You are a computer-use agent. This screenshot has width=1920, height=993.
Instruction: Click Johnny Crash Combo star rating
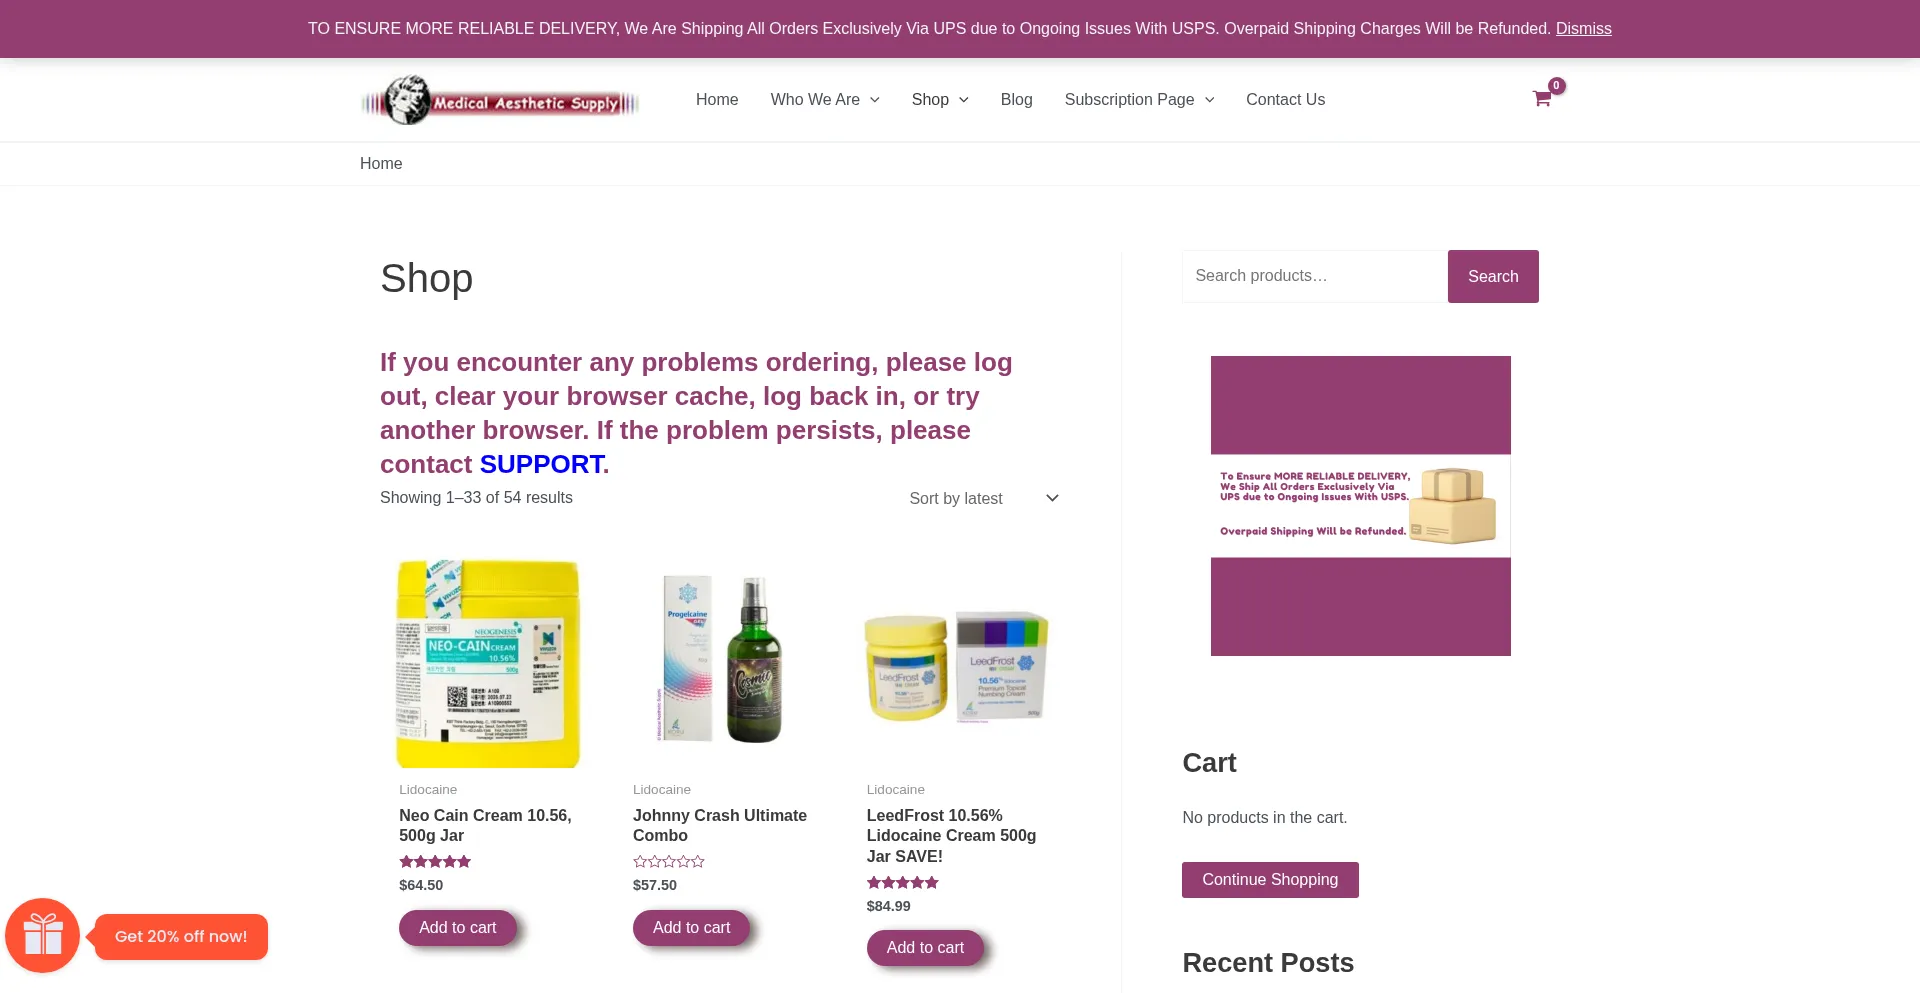(668, 862)
